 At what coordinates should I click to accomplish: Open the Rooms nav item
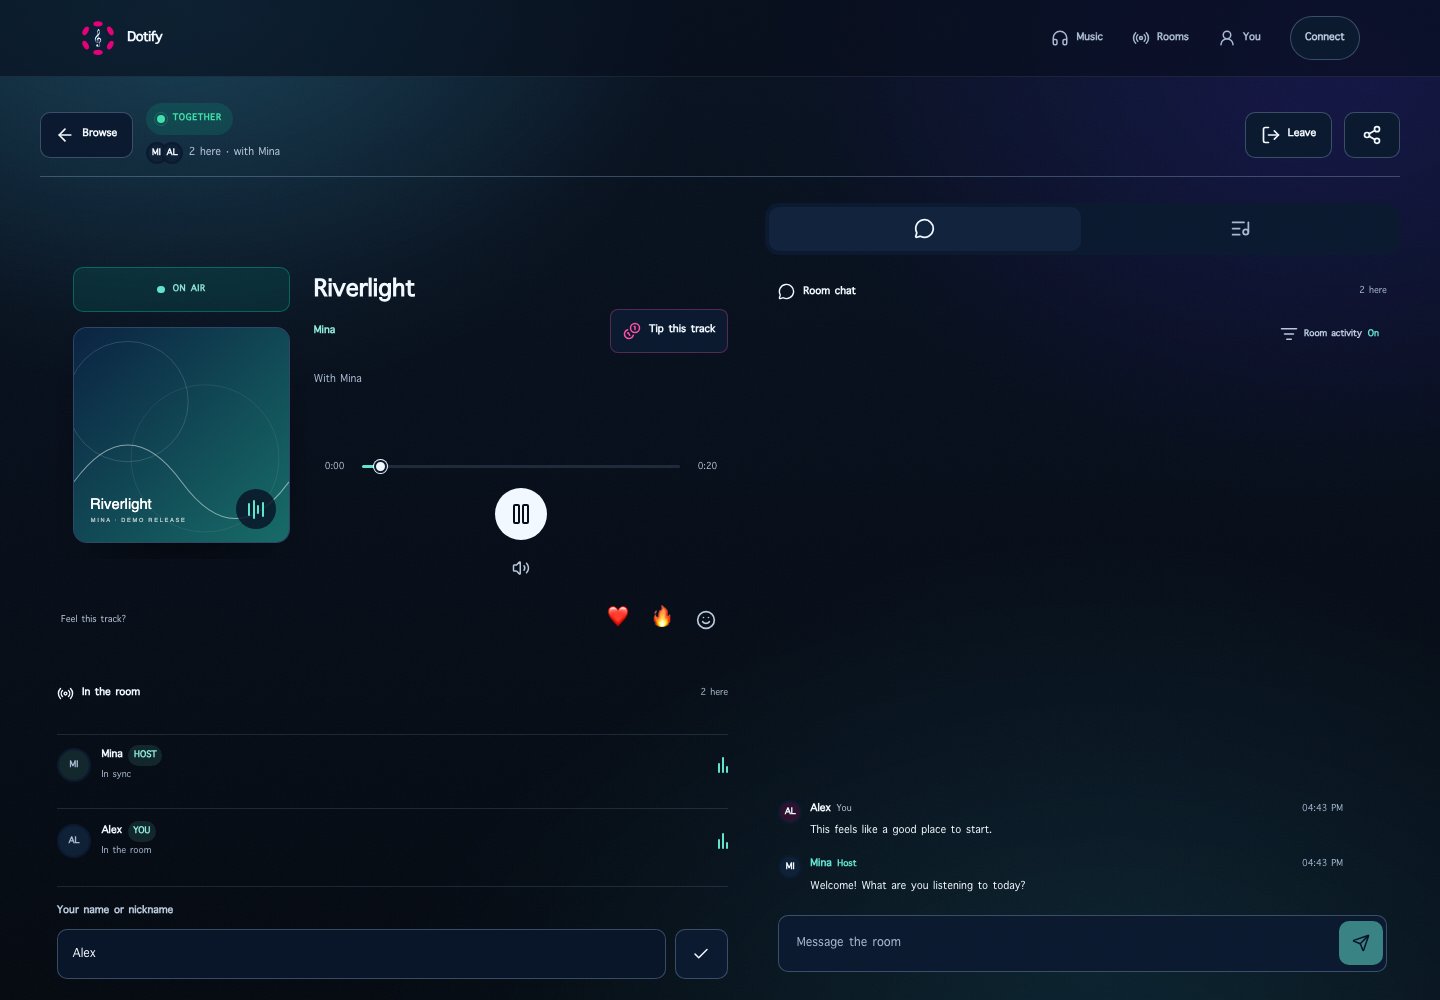pos(1160,37)
